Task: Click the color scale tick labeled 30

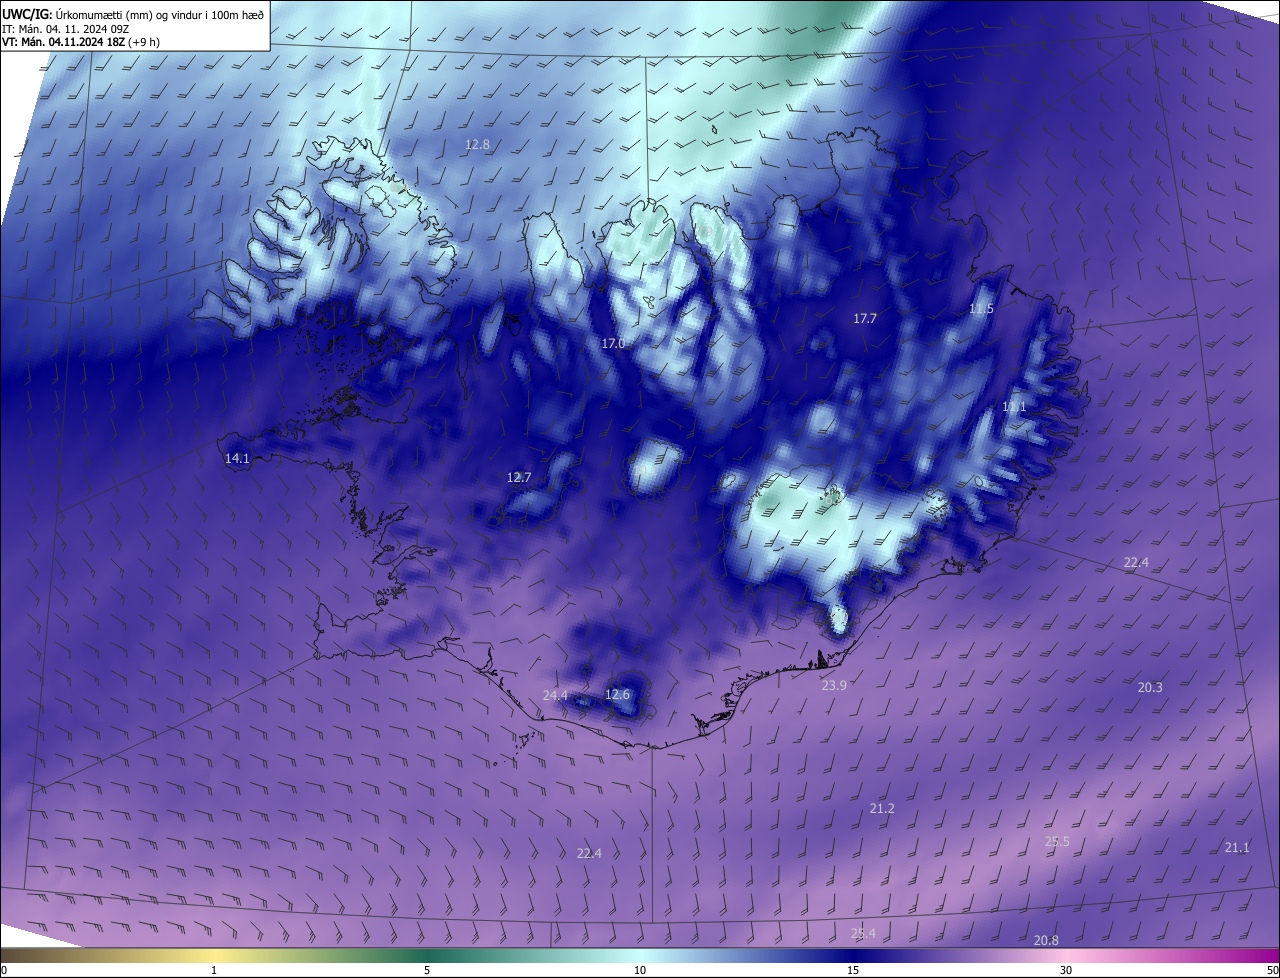Action: (x=1066, y=970)
